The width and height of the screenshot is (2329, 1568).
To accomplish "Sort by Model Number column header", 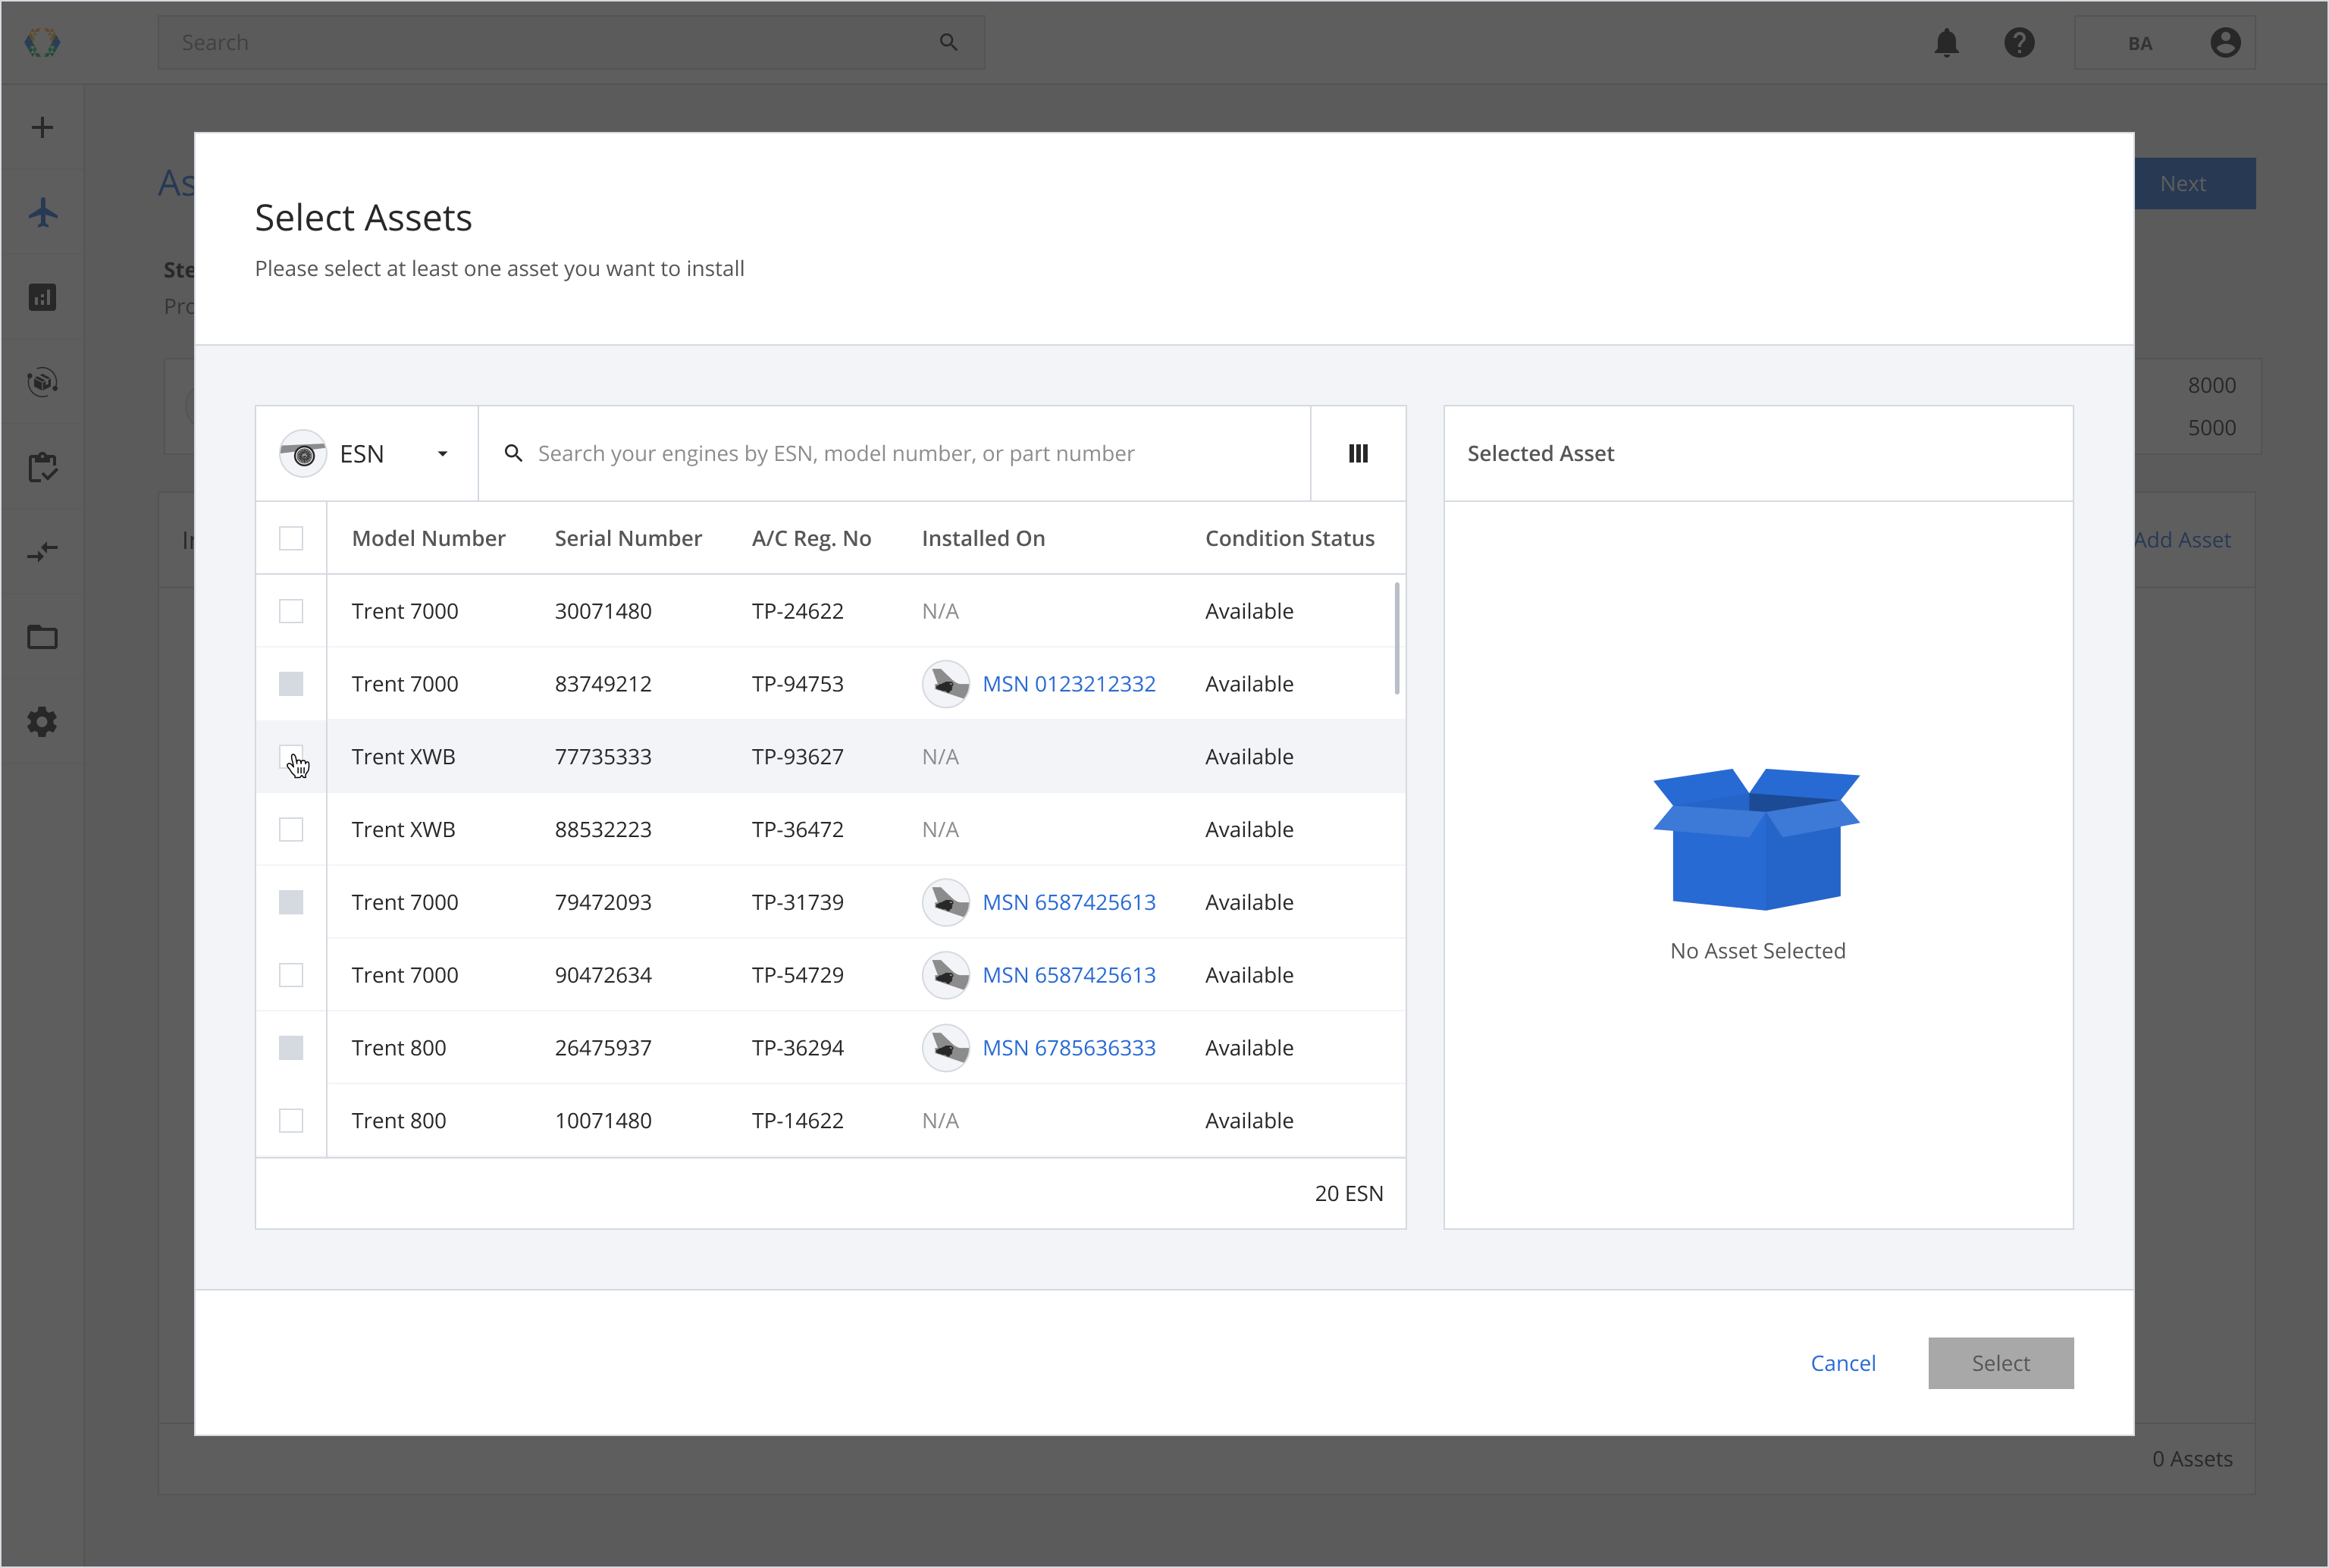I will 428,538.
